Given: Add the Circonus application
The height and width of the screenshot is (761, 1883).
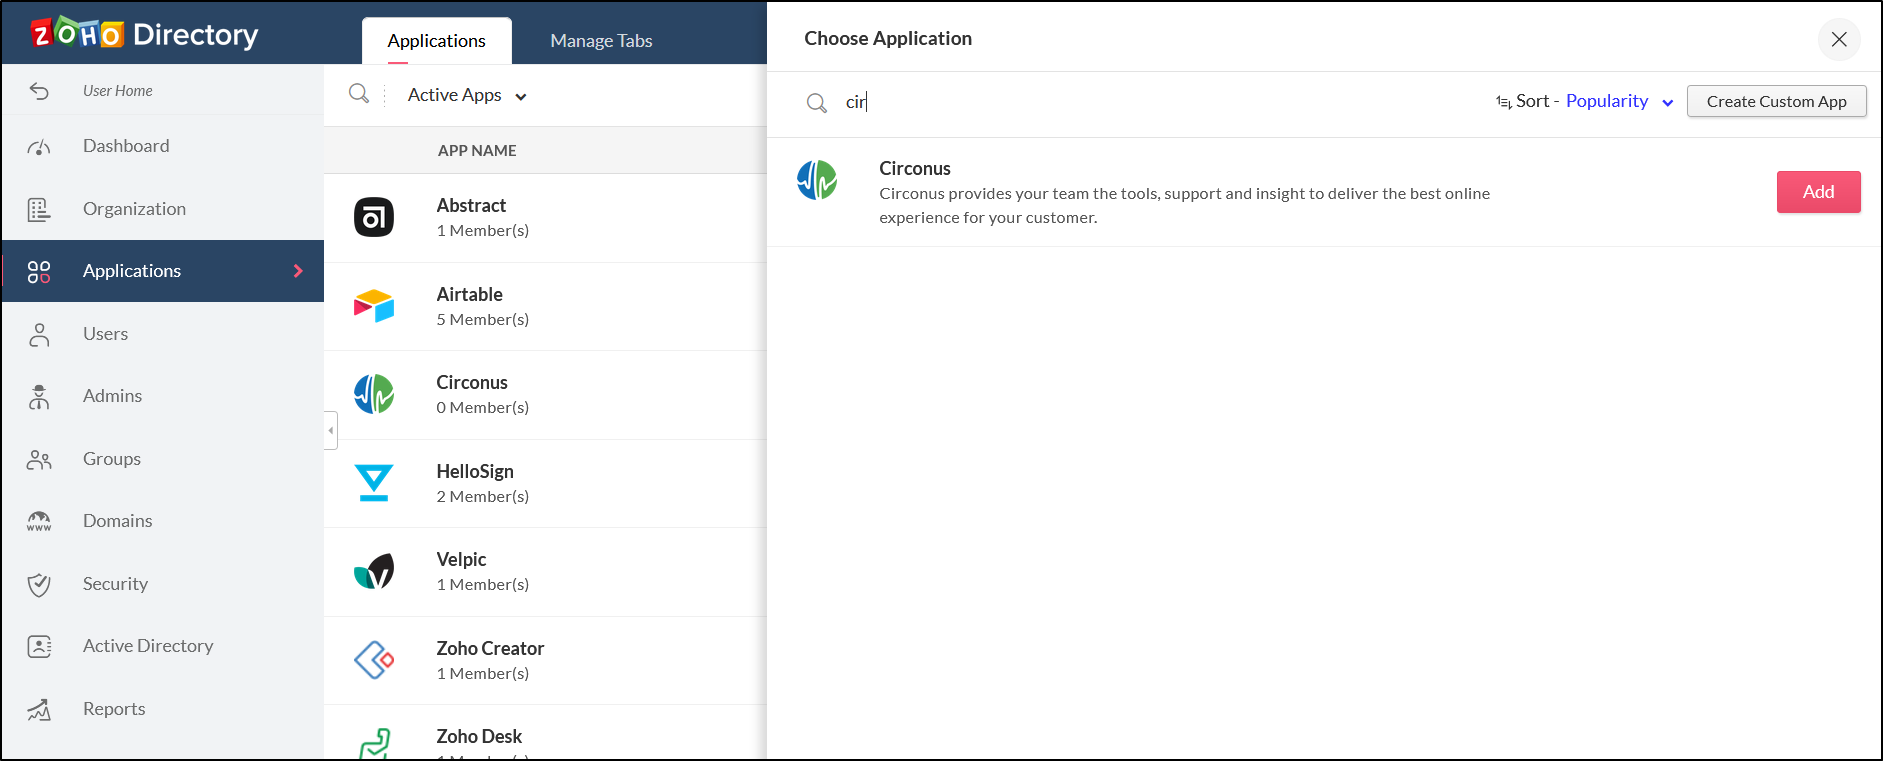Looking at the screenshot, I should coord(1818,192).
